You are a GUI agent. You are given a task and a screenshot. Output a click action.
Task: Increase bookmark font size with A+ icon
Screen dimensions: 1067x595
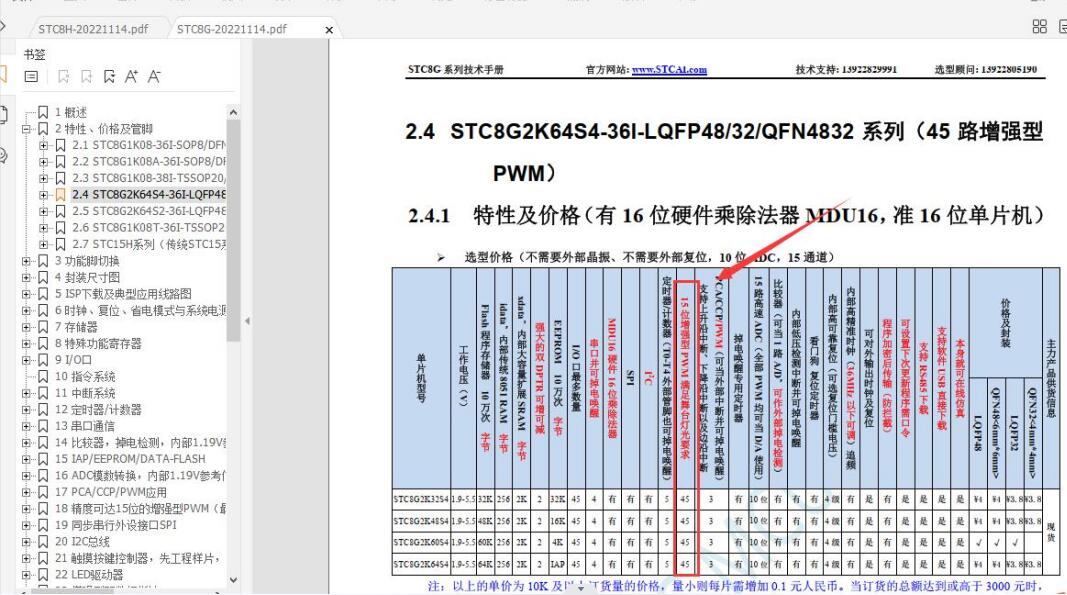[x=131, y=76]
